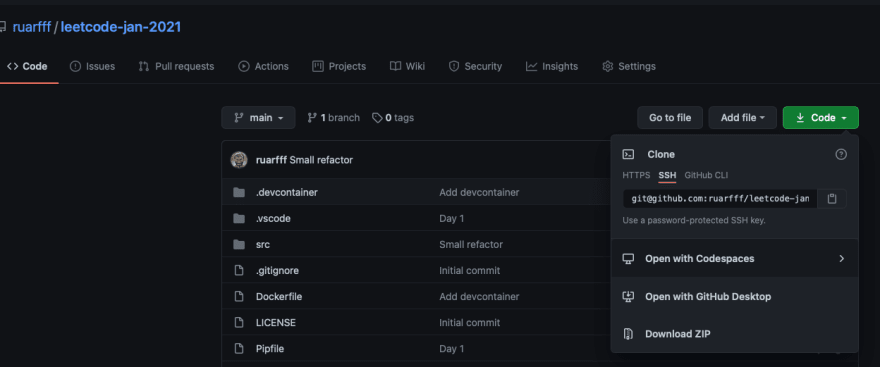Click the .vscode folder icon

click(239, 218)
